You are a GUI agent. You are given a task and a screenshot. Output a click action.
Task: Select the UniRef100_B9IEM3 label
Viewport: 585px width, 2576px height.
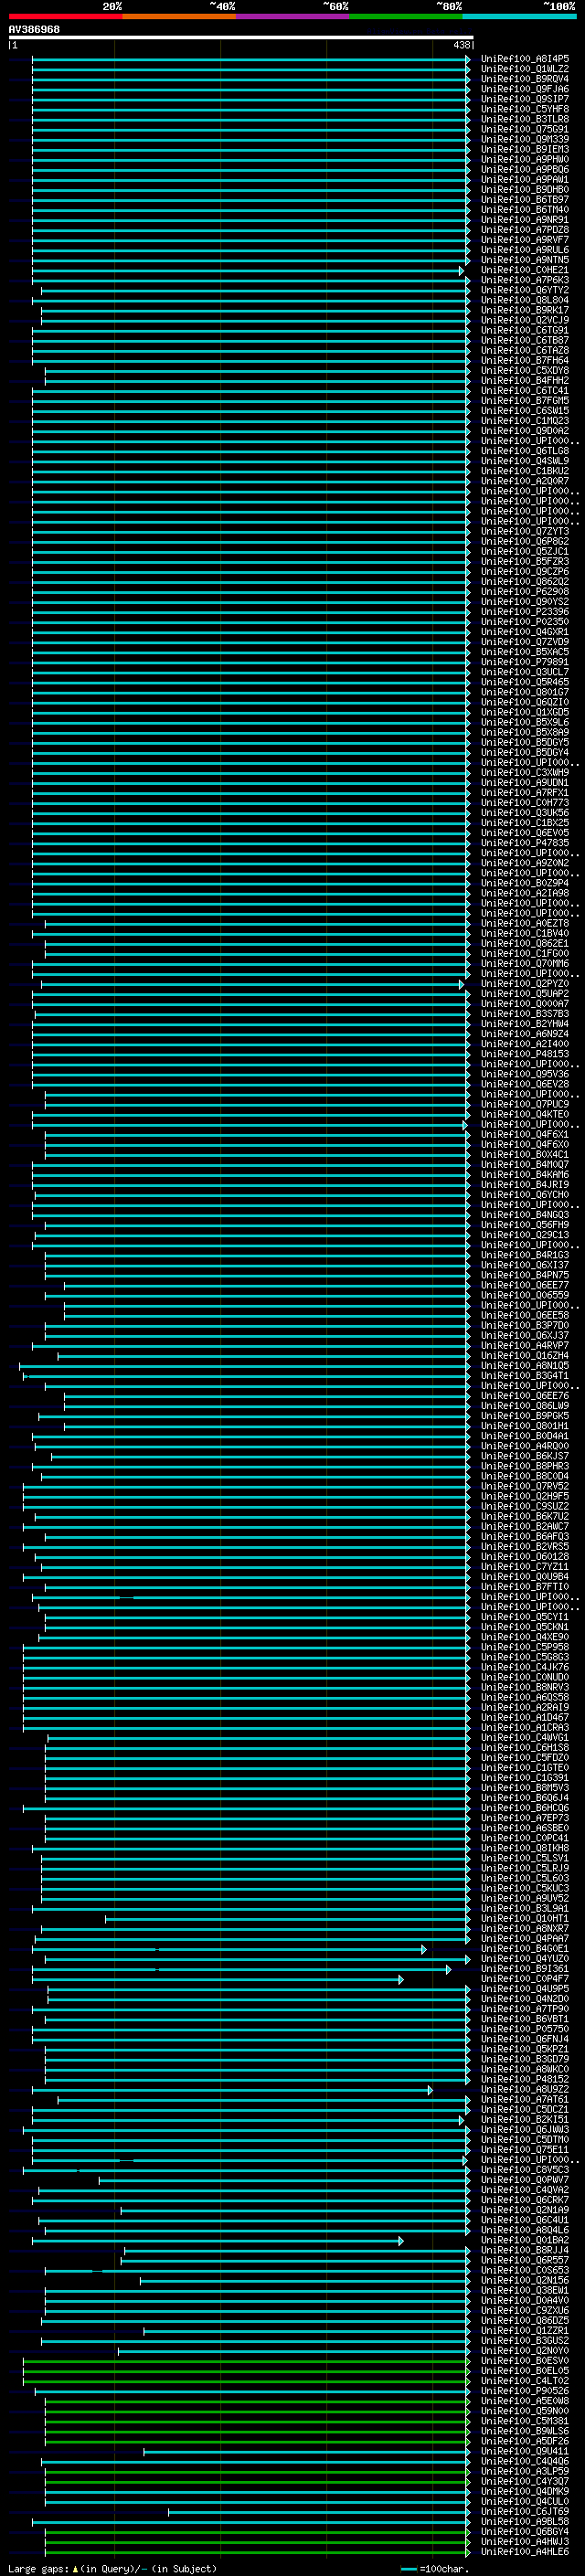pyautogui.click(x=524, y=149)
